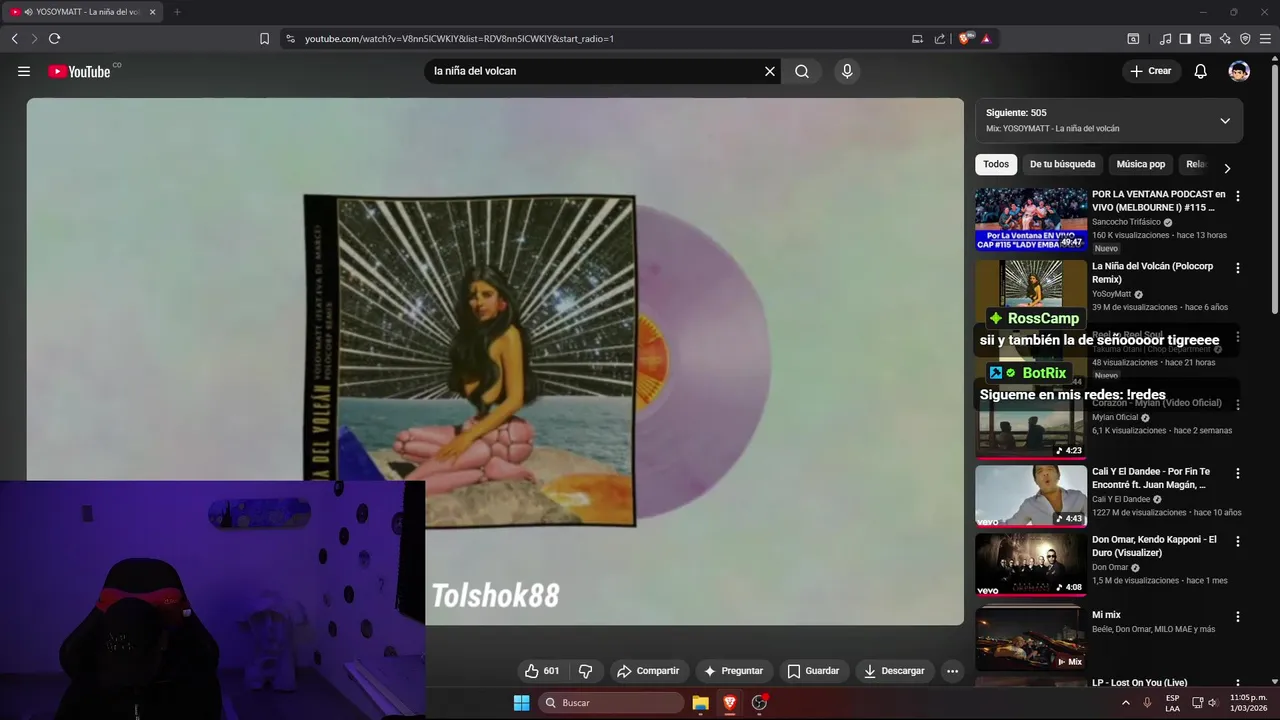The image size is (1280, 720).
Task: Open options for POR LA VENTANA PODCAST
Action: tap(1238, 196)
